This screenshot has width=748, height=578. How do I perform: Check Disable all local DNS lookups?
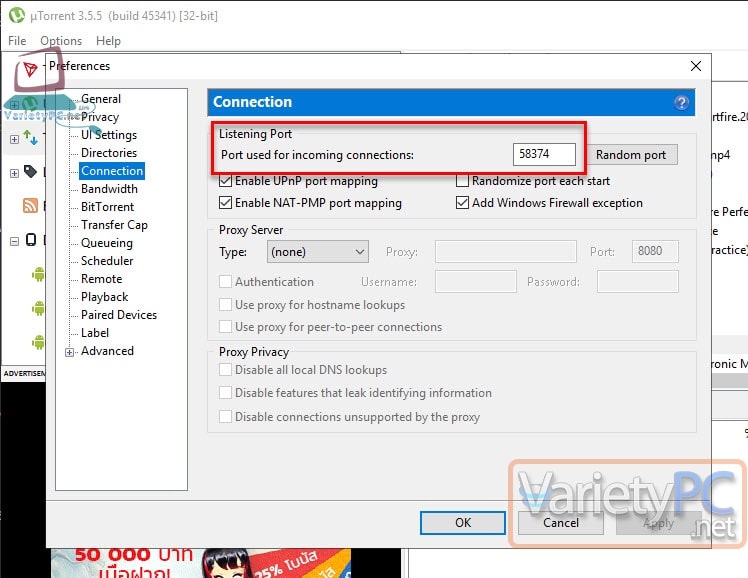225,370
